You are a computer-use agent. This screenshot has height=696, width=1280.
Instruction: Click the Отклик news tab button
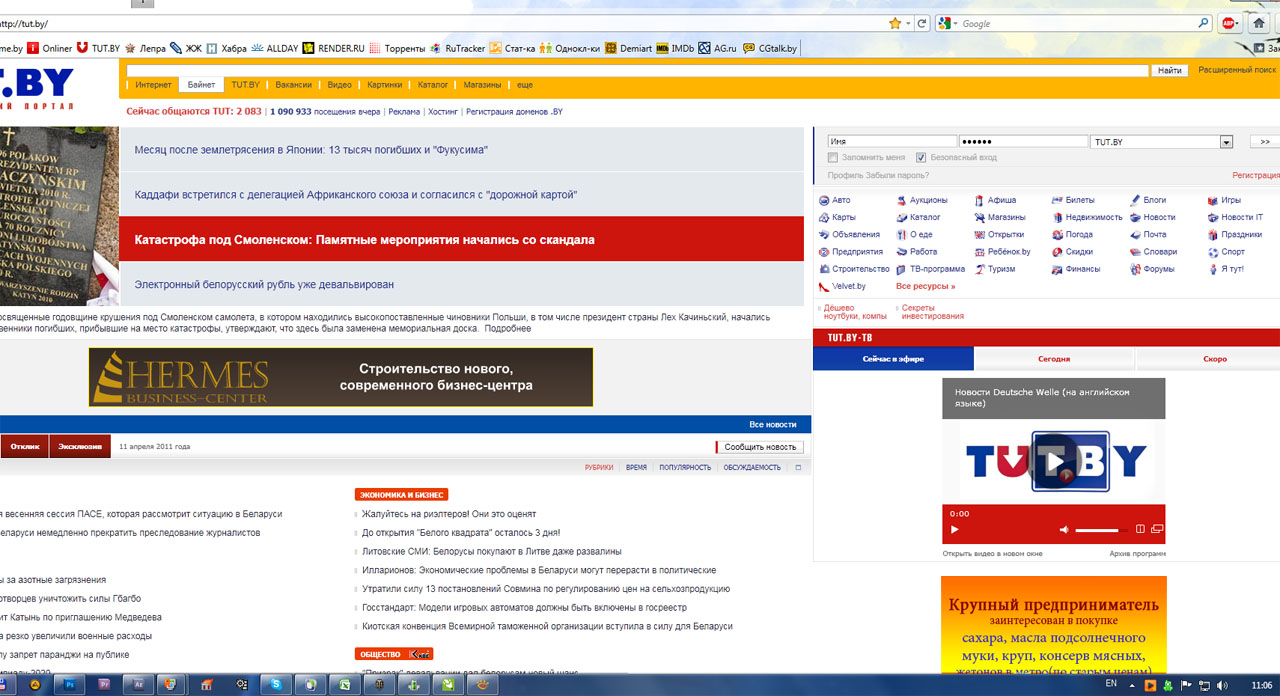(x=24, y=447)
